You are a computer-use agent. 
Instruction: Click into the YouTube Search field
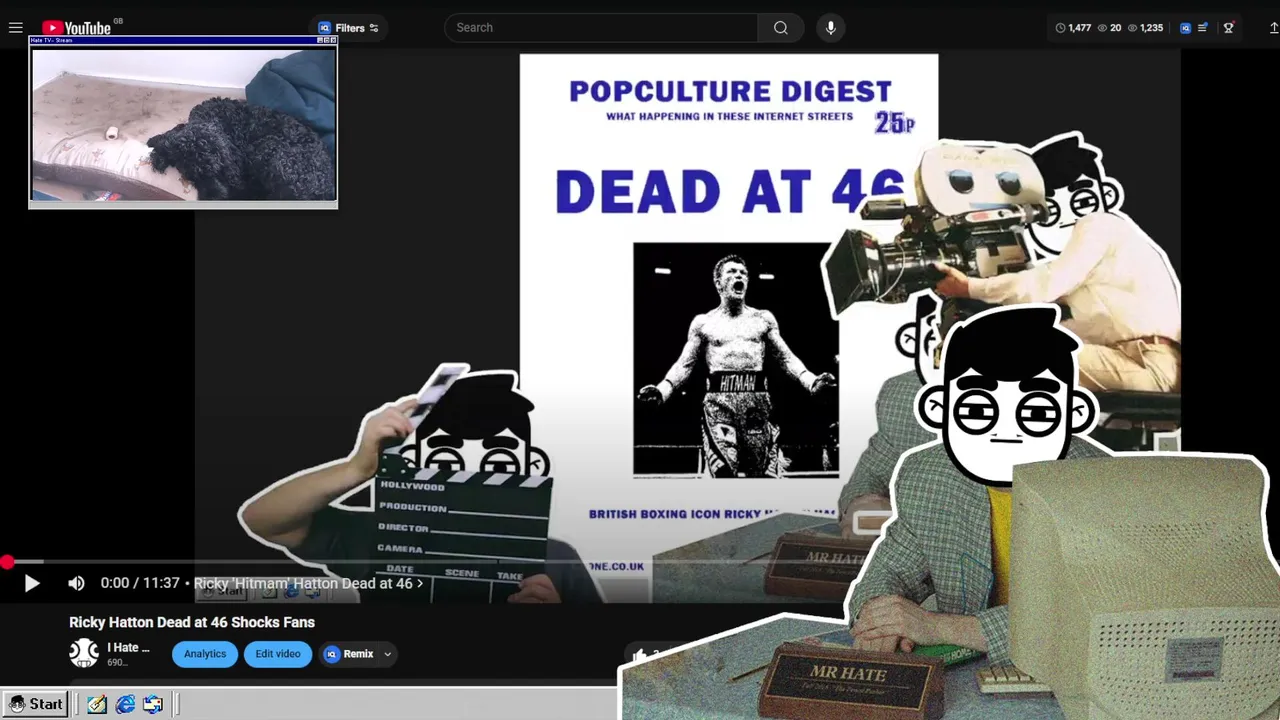pyautogui.click(x=601, y=28)
